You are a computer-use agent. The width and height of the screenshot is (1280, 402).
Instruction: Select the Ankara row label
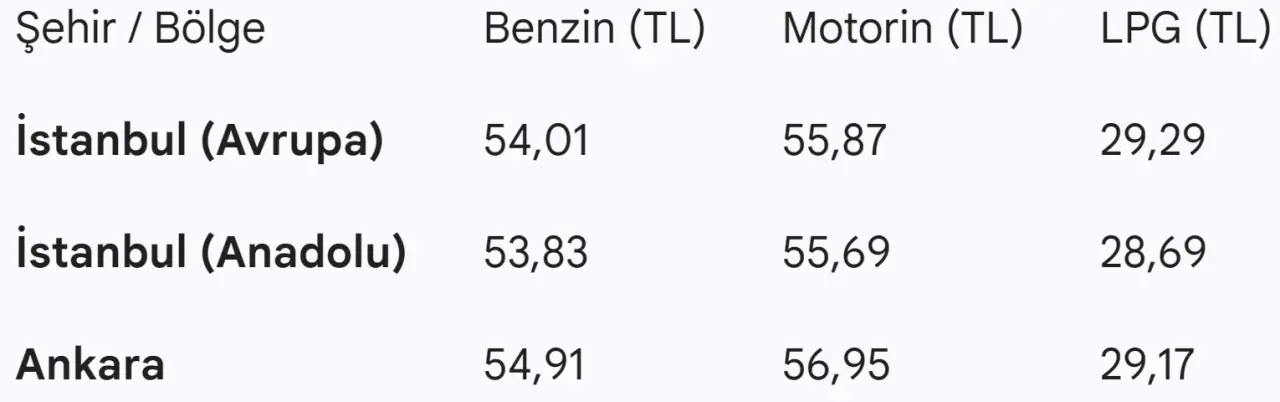pos(90,365)
